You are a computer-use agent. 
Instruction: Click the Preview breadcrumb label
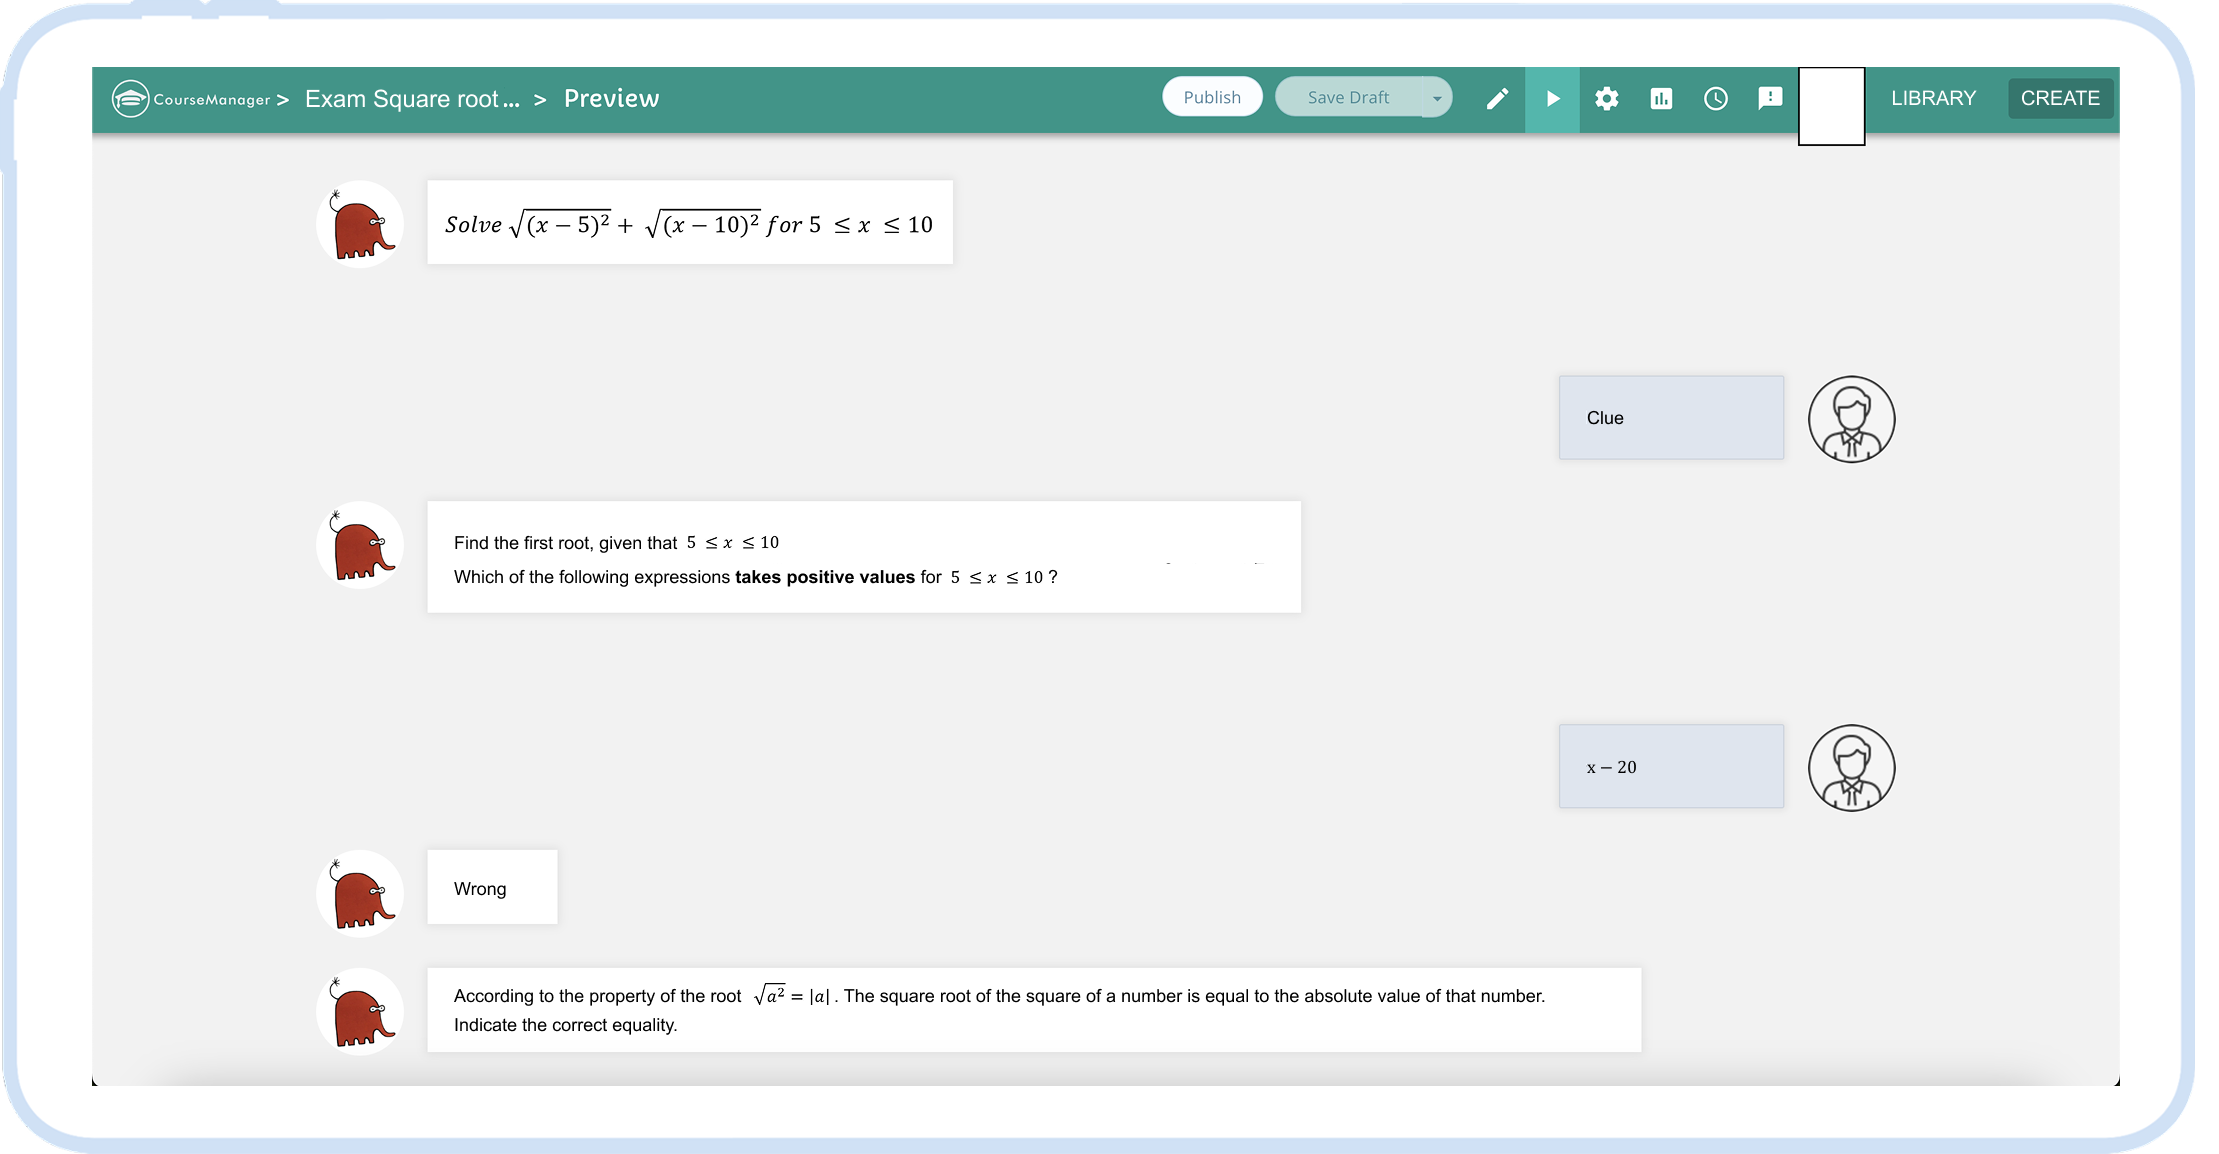[611, 98]
